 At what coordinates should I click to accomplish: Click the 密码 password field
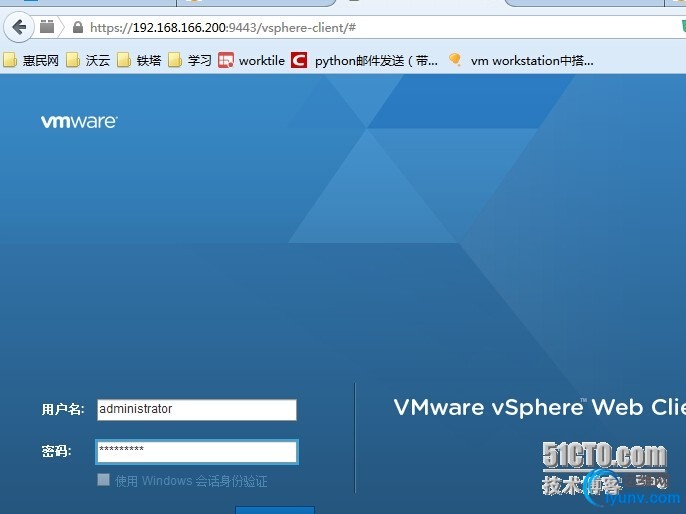click(x=197, y=452)
